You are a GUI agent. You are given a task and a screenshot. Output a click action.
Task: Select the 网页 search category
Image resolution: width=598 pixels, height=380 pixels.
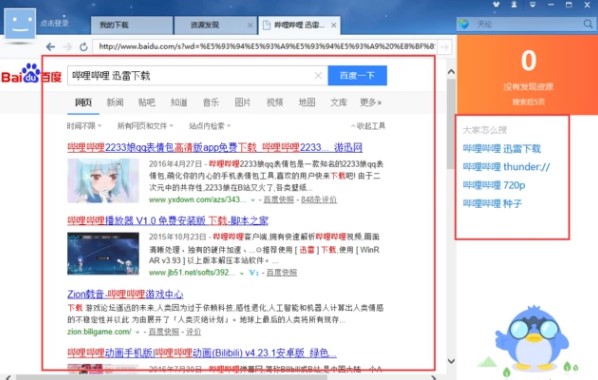click(83, 102)
